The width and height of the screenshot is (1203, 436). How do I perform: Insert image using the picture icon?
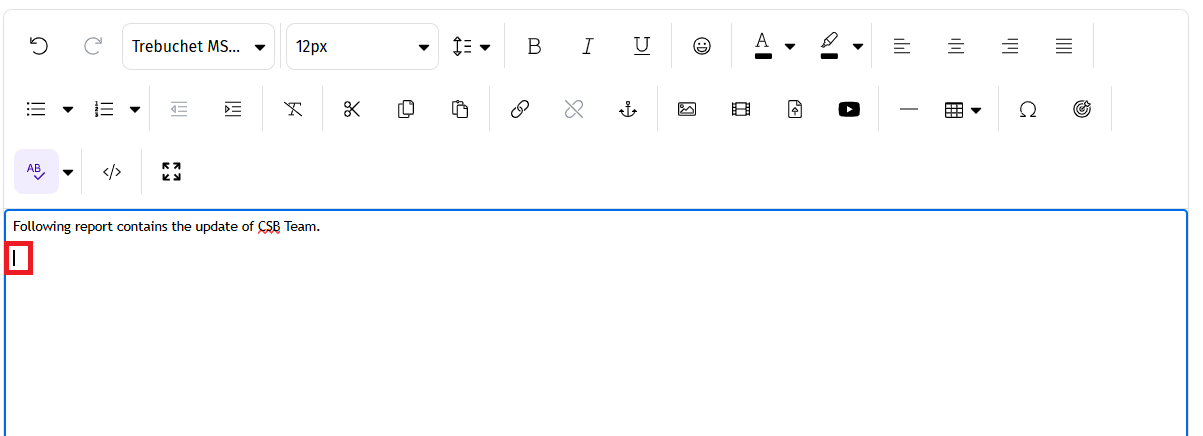(x=686, y=110)
